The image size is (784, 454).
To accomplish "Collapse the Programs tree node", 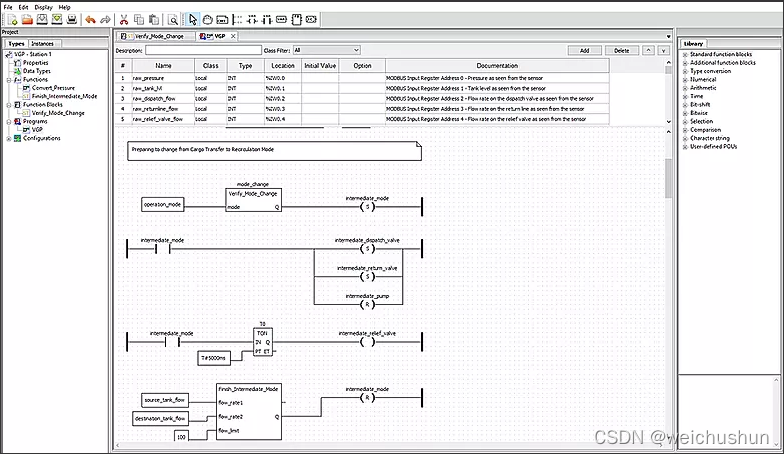I will [8, 122].
